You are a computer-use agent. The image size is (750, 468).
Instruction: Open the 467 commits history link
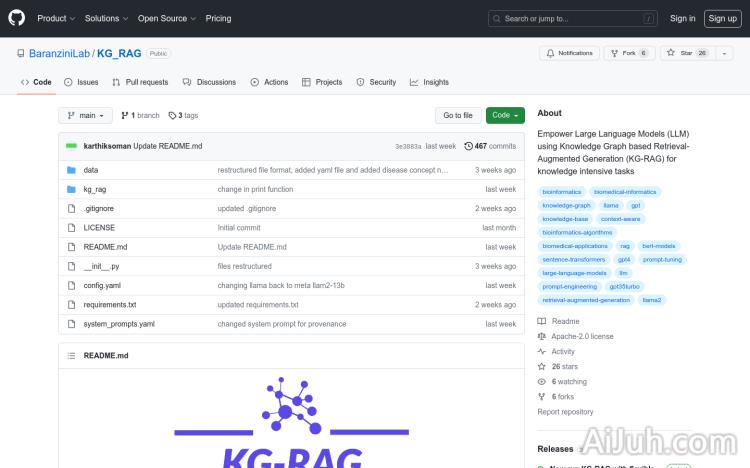pyautogui.click(x=490, y=146)
